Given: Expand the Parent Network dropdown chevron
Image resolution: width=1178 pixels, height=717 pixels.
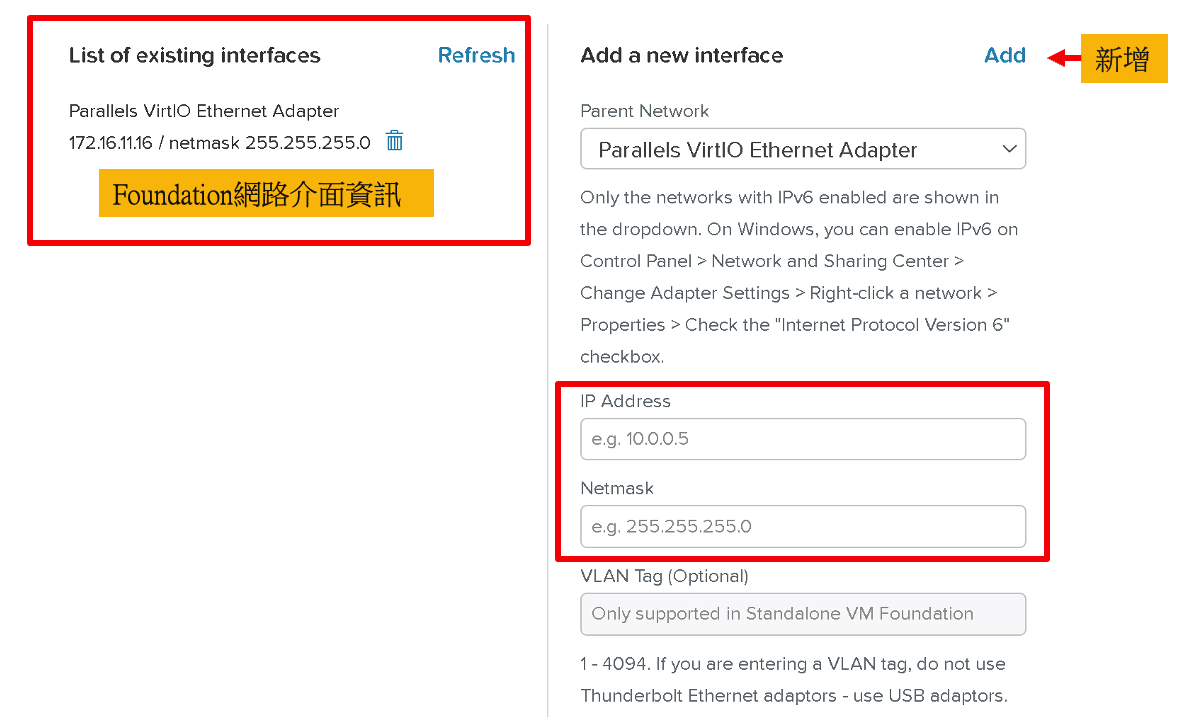Looking at the screenshot, I should click(x=1010, y=149).
